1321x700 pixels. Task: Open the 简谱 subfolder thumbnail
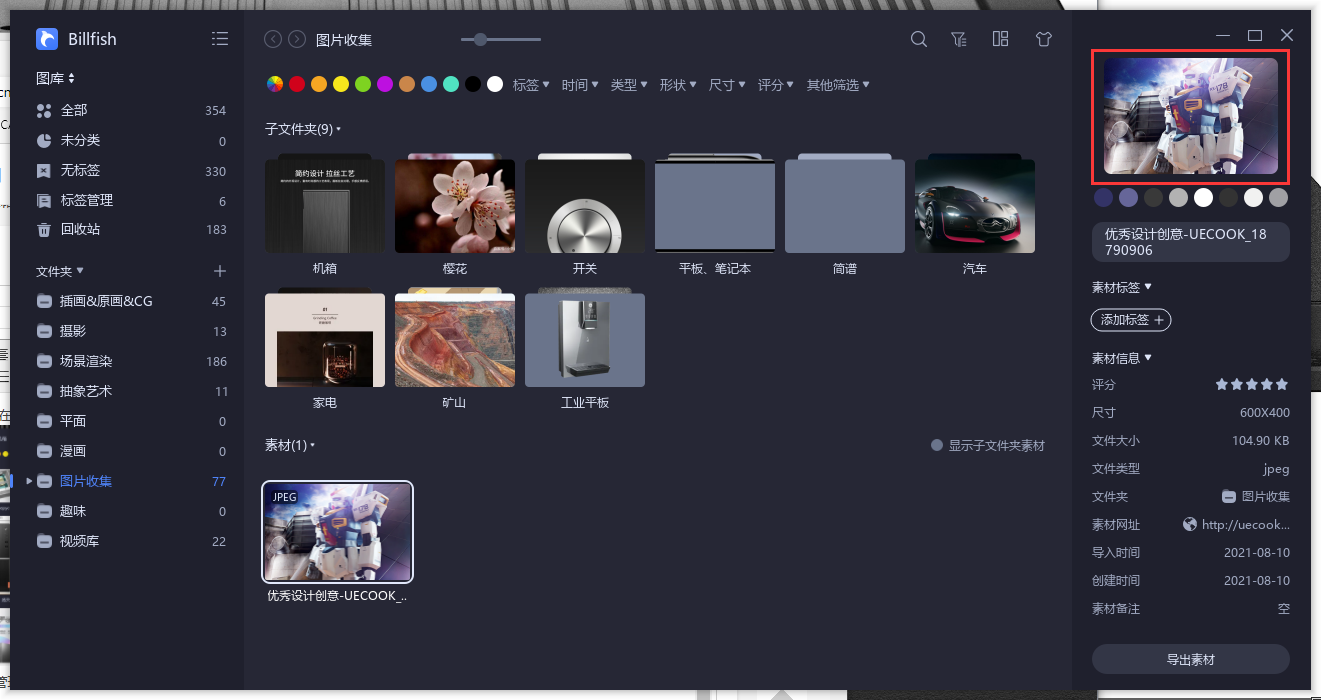click(x=845, y=205)
